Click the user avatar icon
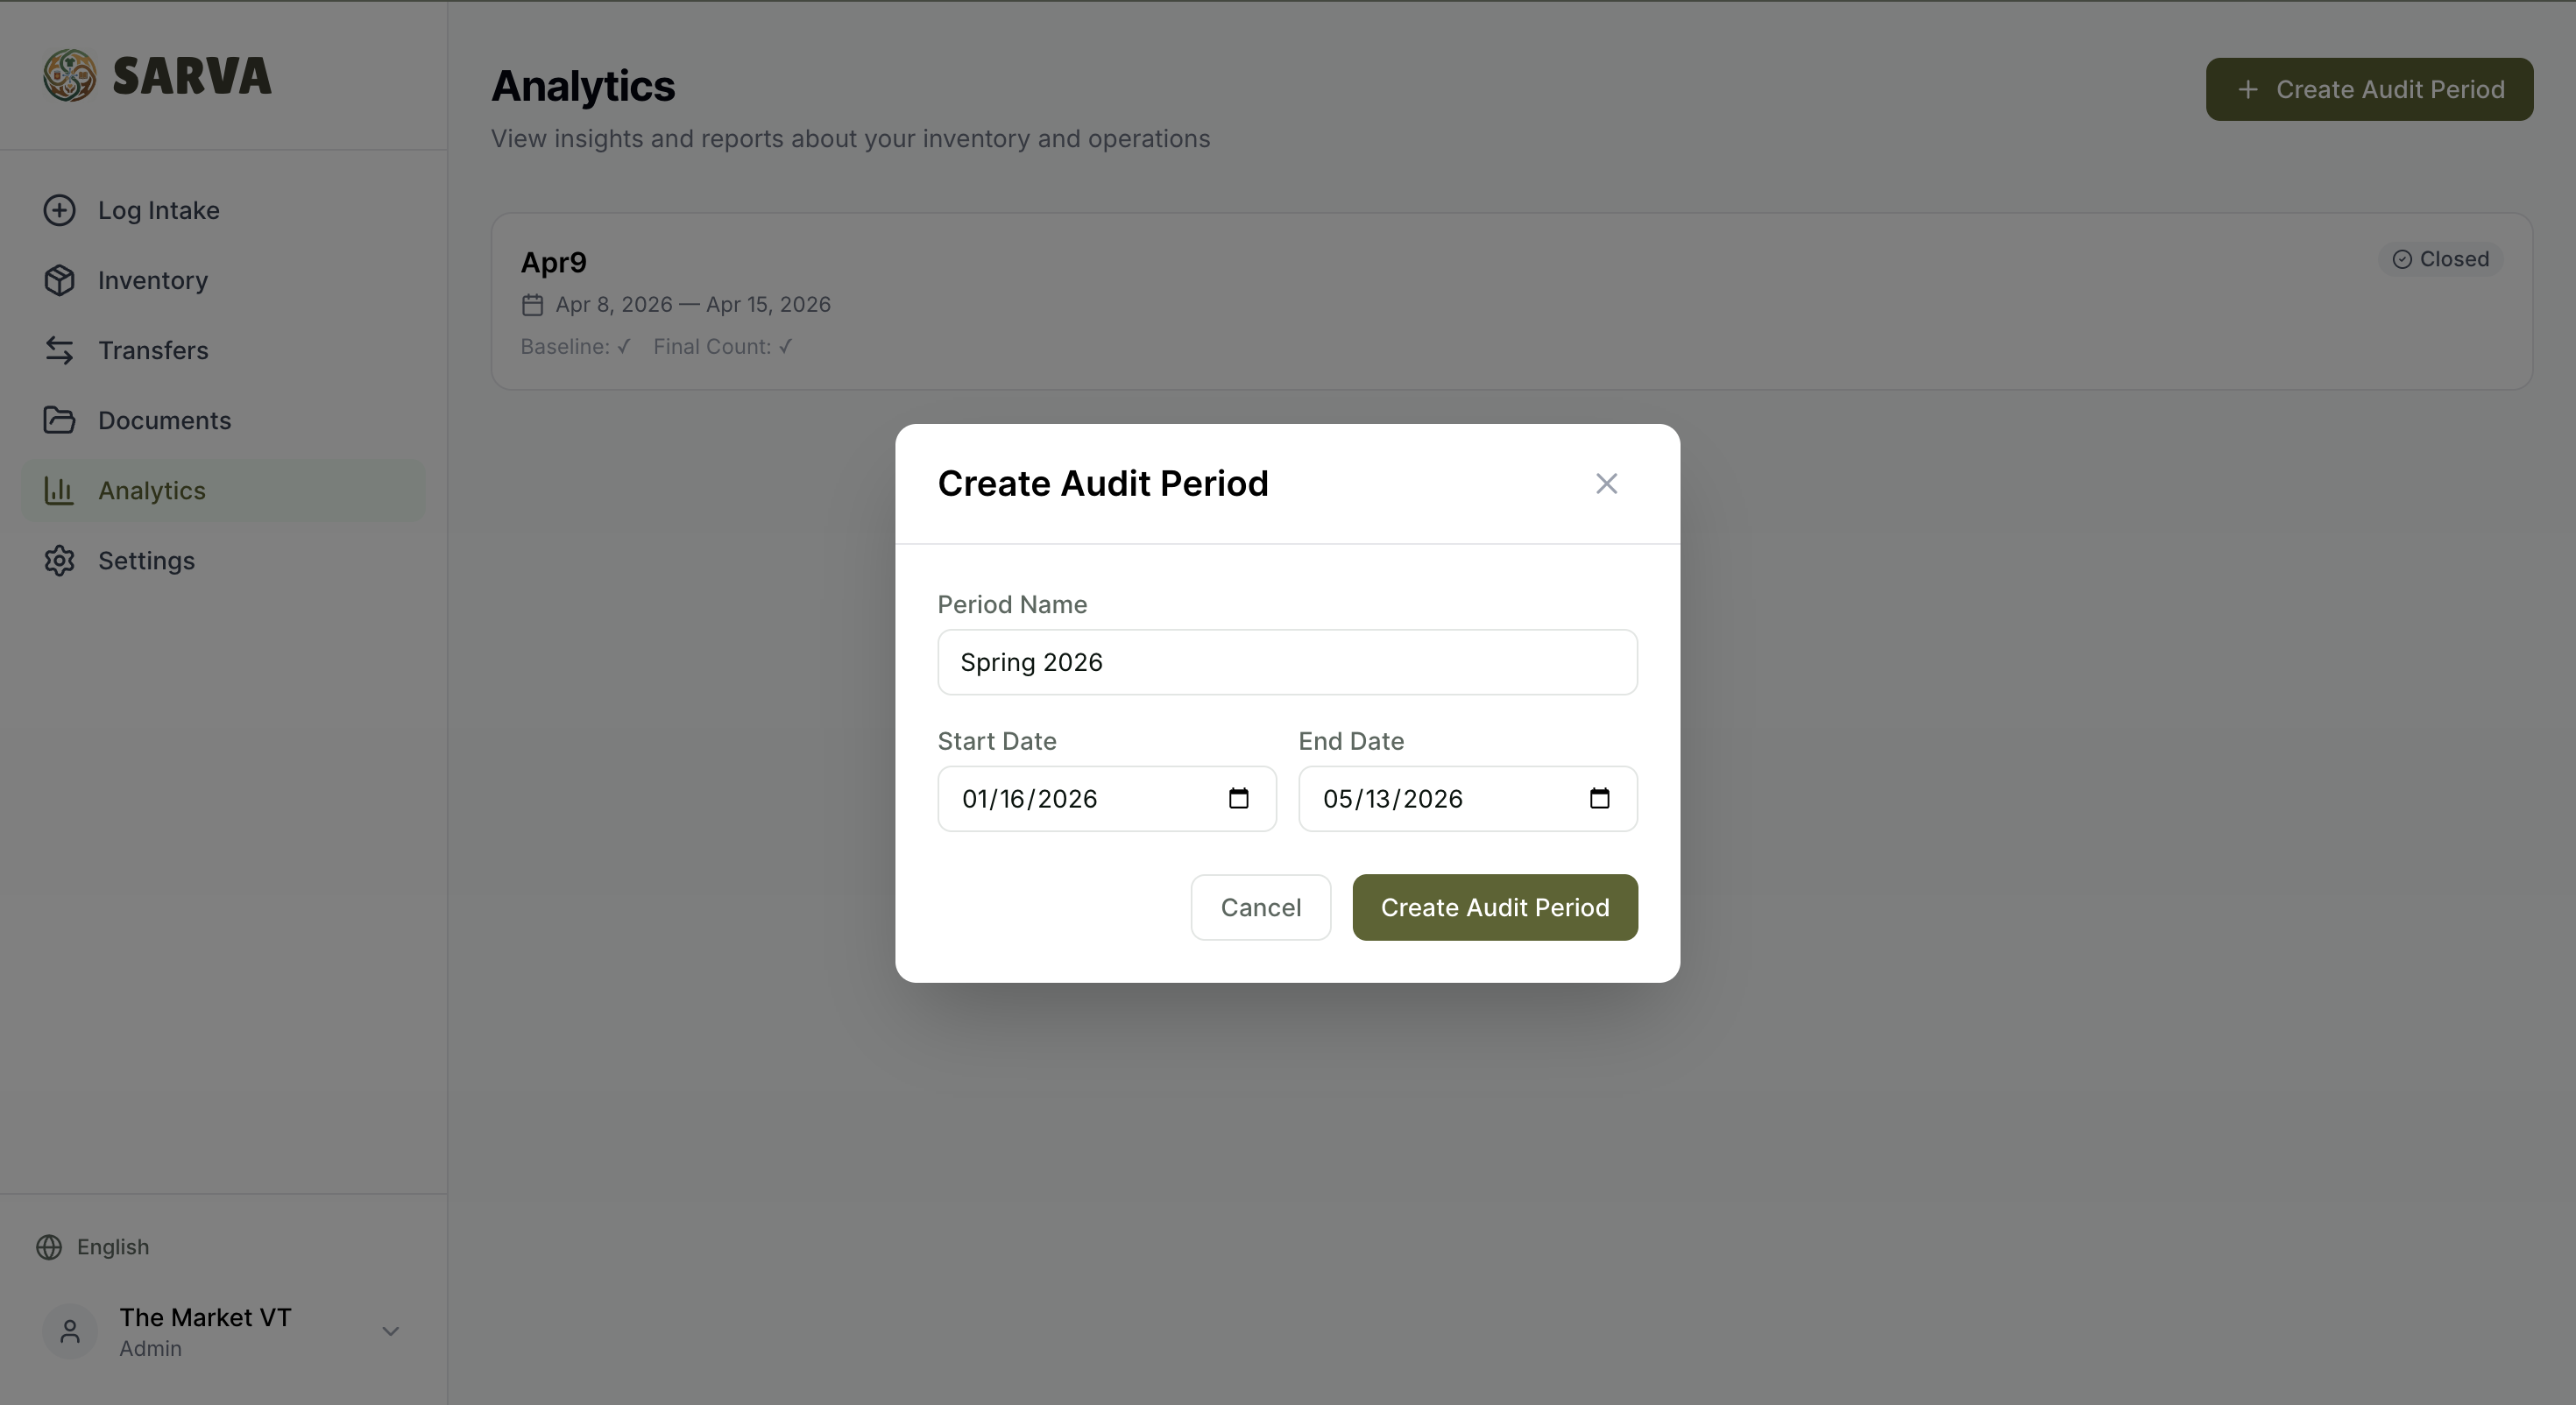 (x=69, y=1331)
